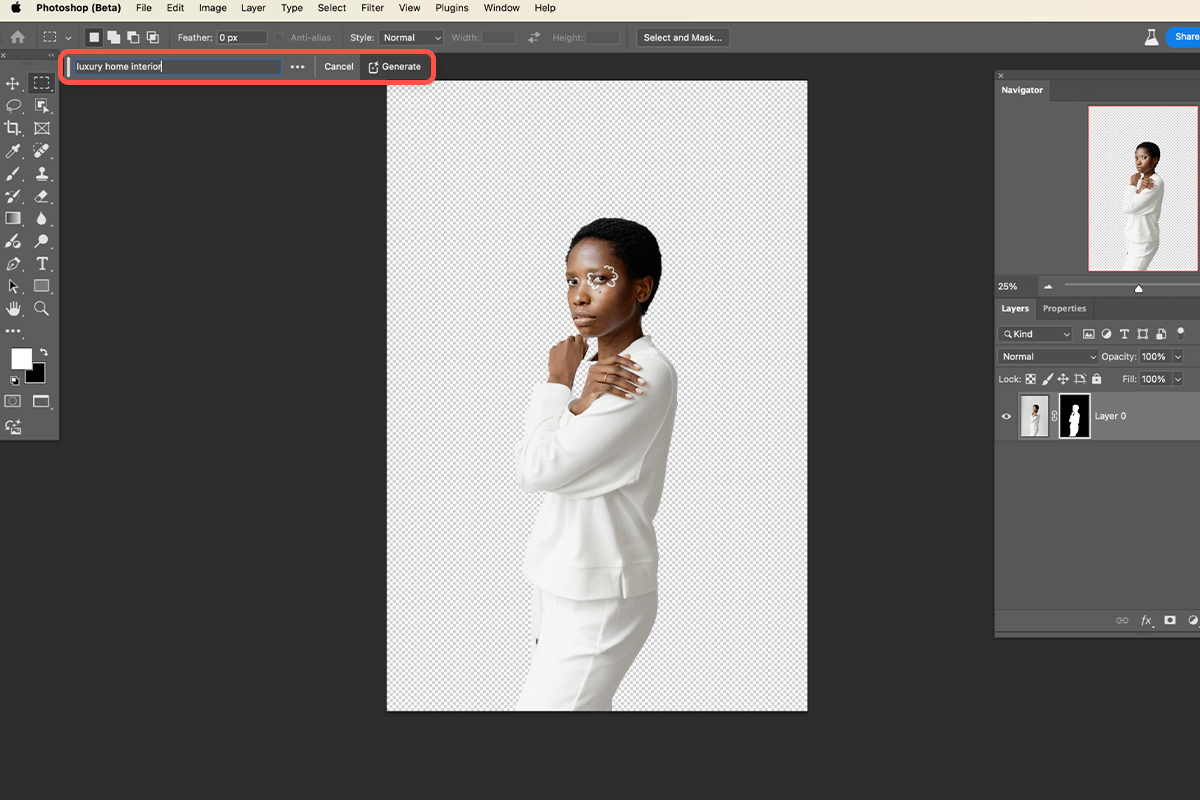The height and width of the screenshot is (800, 1200).
Task: Expand the Kind filter dropdown
Action: click(1035, 334)
